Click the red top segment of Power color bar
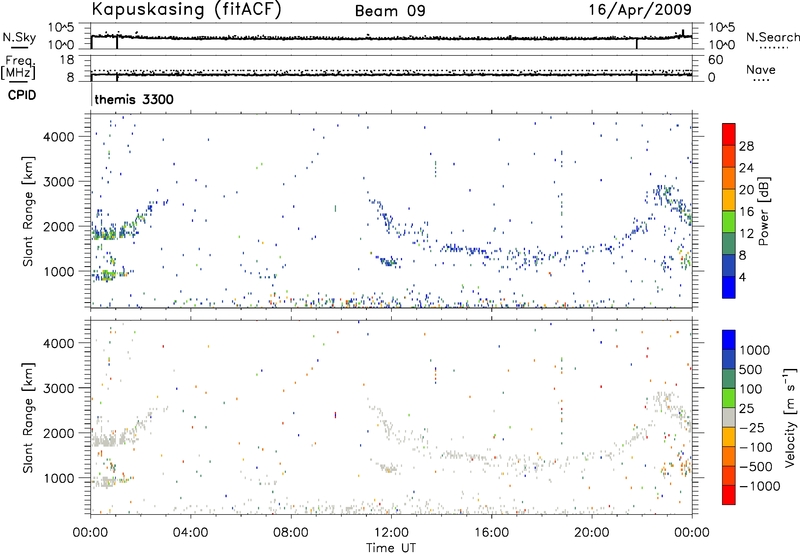800x554 pixels. tap(729, 134)
